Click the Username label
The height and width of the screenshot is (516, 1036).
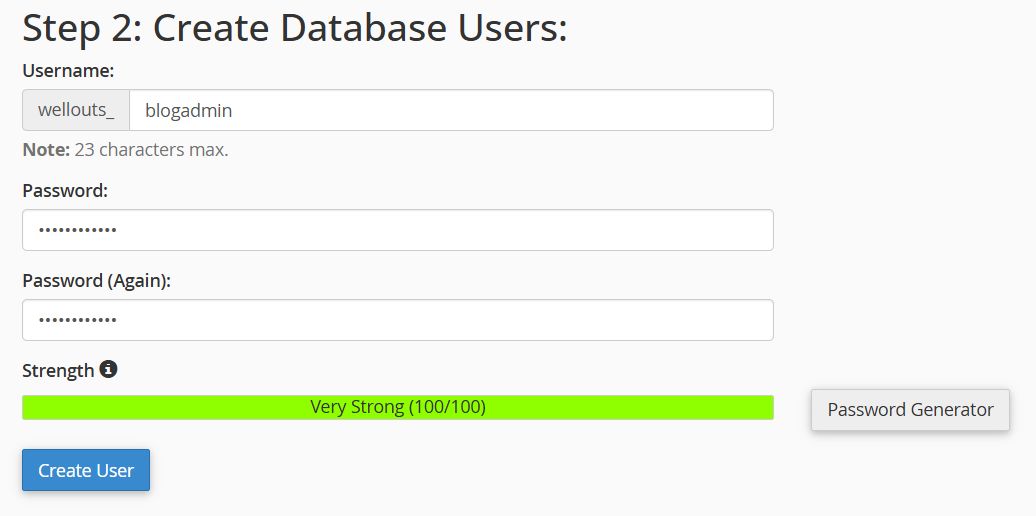[x=69, y=71]
